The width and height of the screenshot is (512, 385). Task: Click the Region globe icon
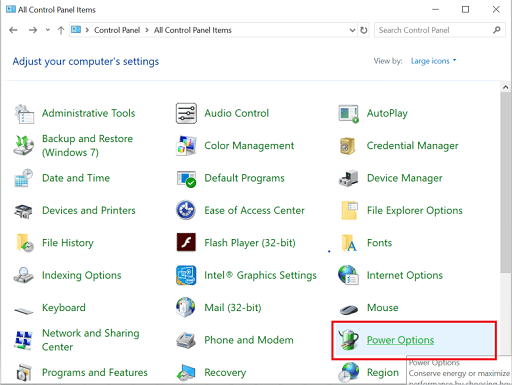(x=348, y=372)
